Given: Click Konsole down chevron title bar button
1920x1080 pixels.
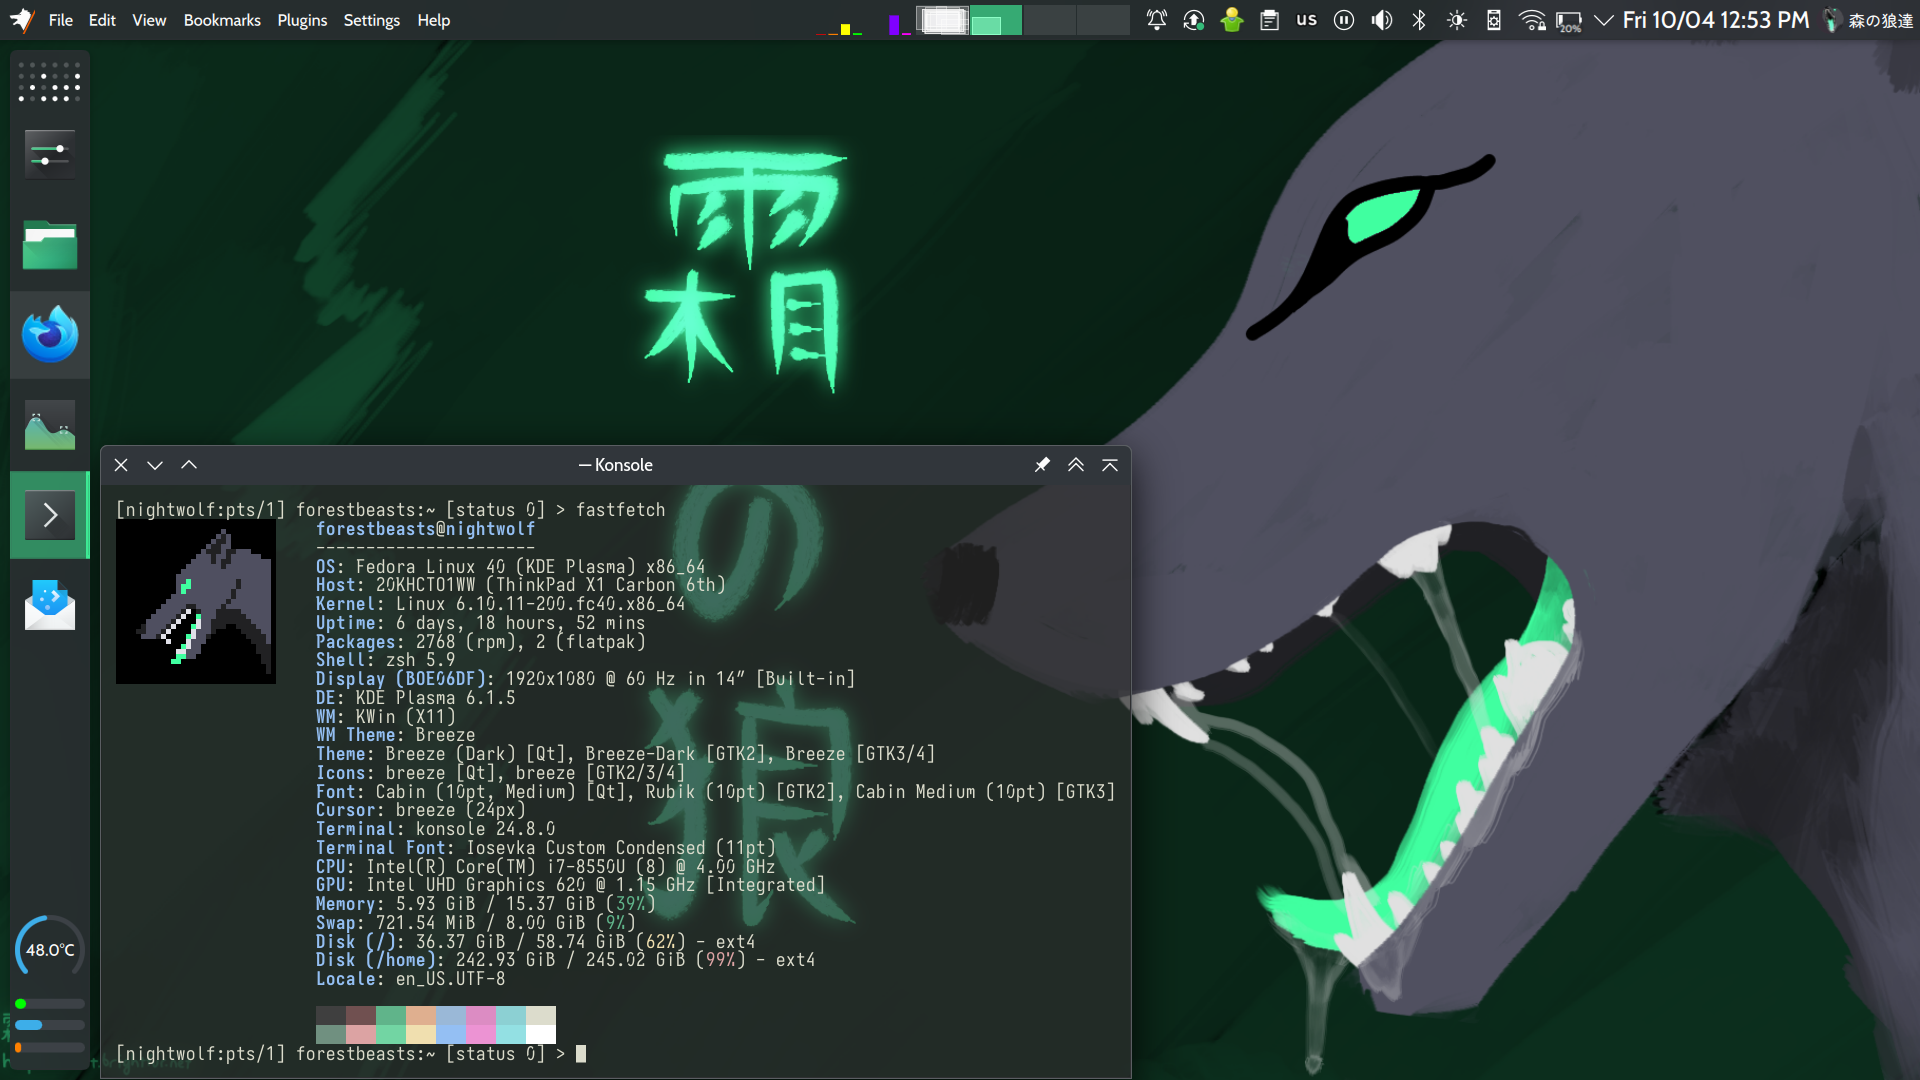Looking at the screenshot, I should (x=155, y=465).
